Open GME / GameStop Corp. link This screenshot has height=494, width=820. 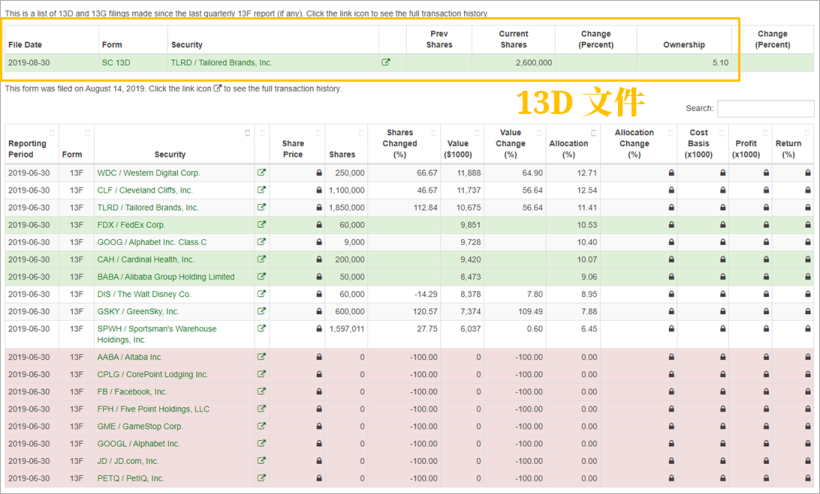coord(140,426)
